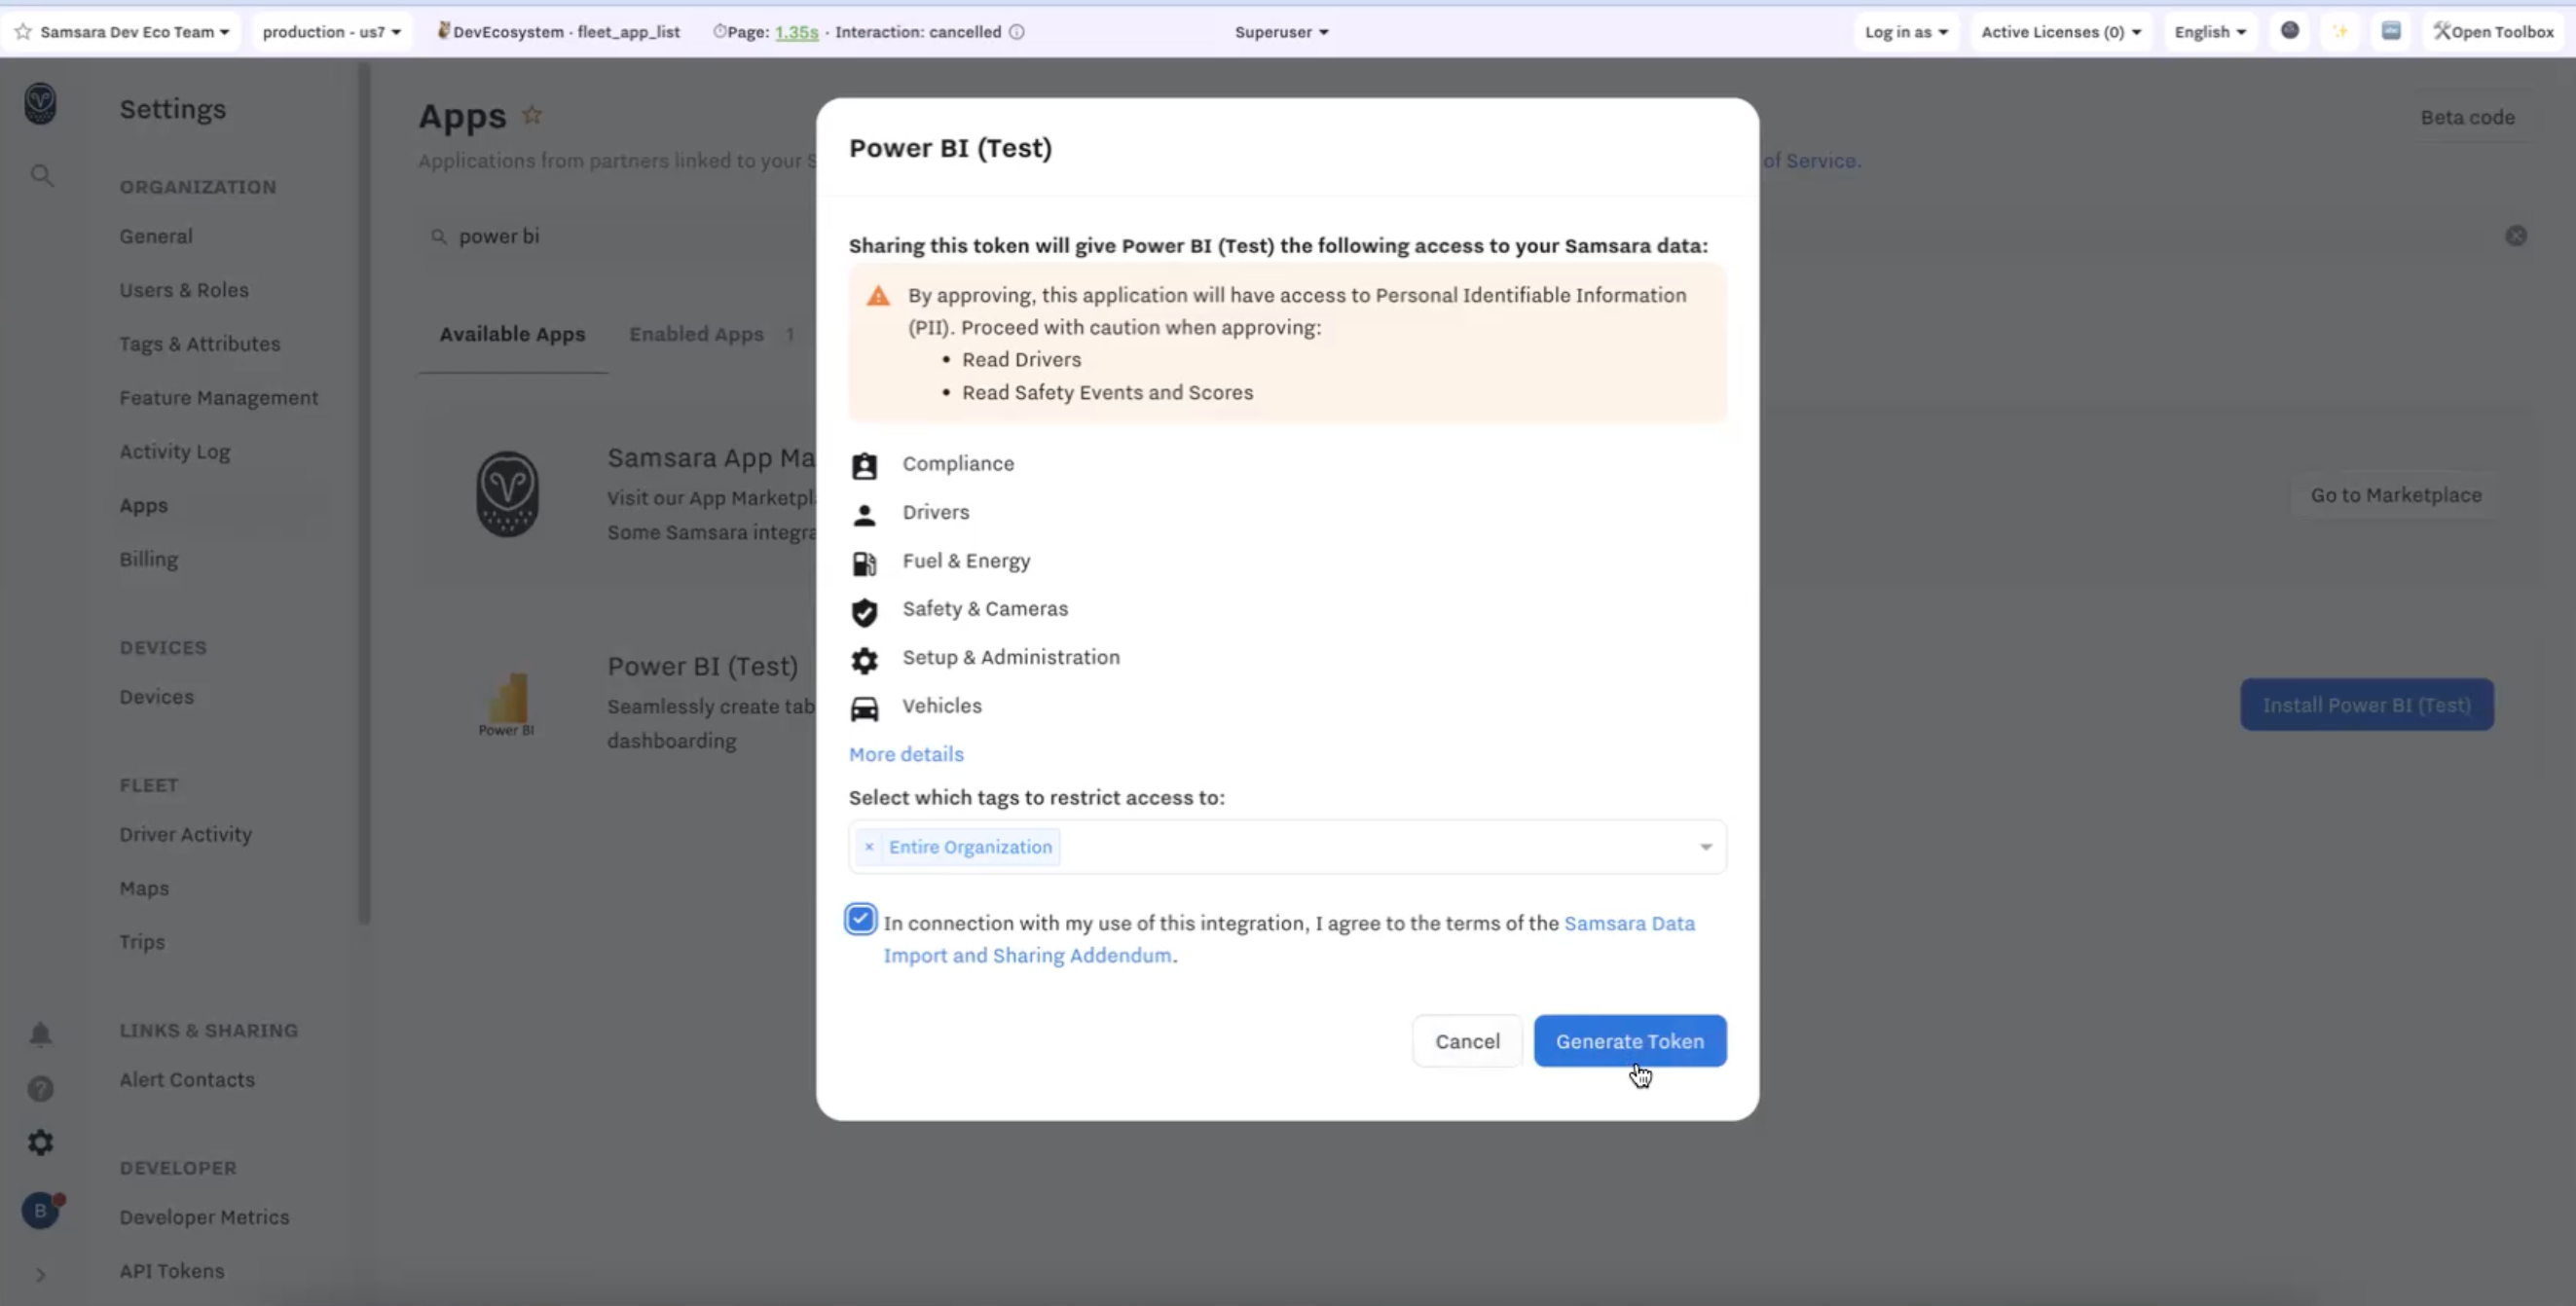The height and width of the screenshot is (1306, 2576).
Task: Click the star icon beside Samsara Dev Eco Team
Action: click(x=23, y=32)
